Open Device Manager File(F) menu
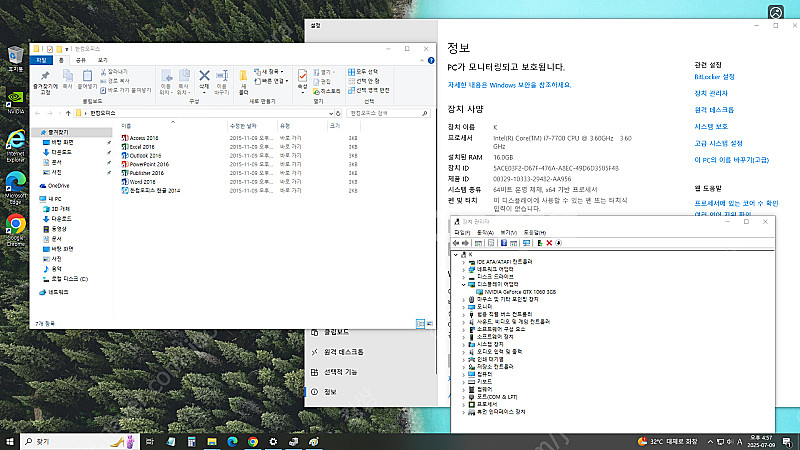The width and height of the screenshot is (800, 450). [462, 233]
